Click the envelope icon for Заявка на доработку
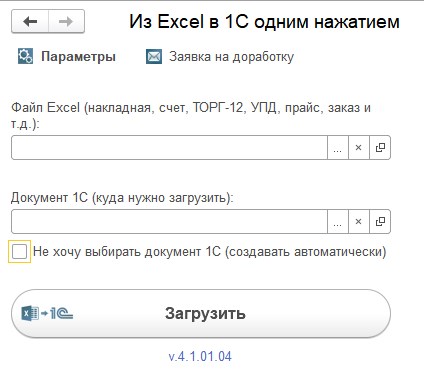Viewport: 424px width, 387px height. coord(154,56)
